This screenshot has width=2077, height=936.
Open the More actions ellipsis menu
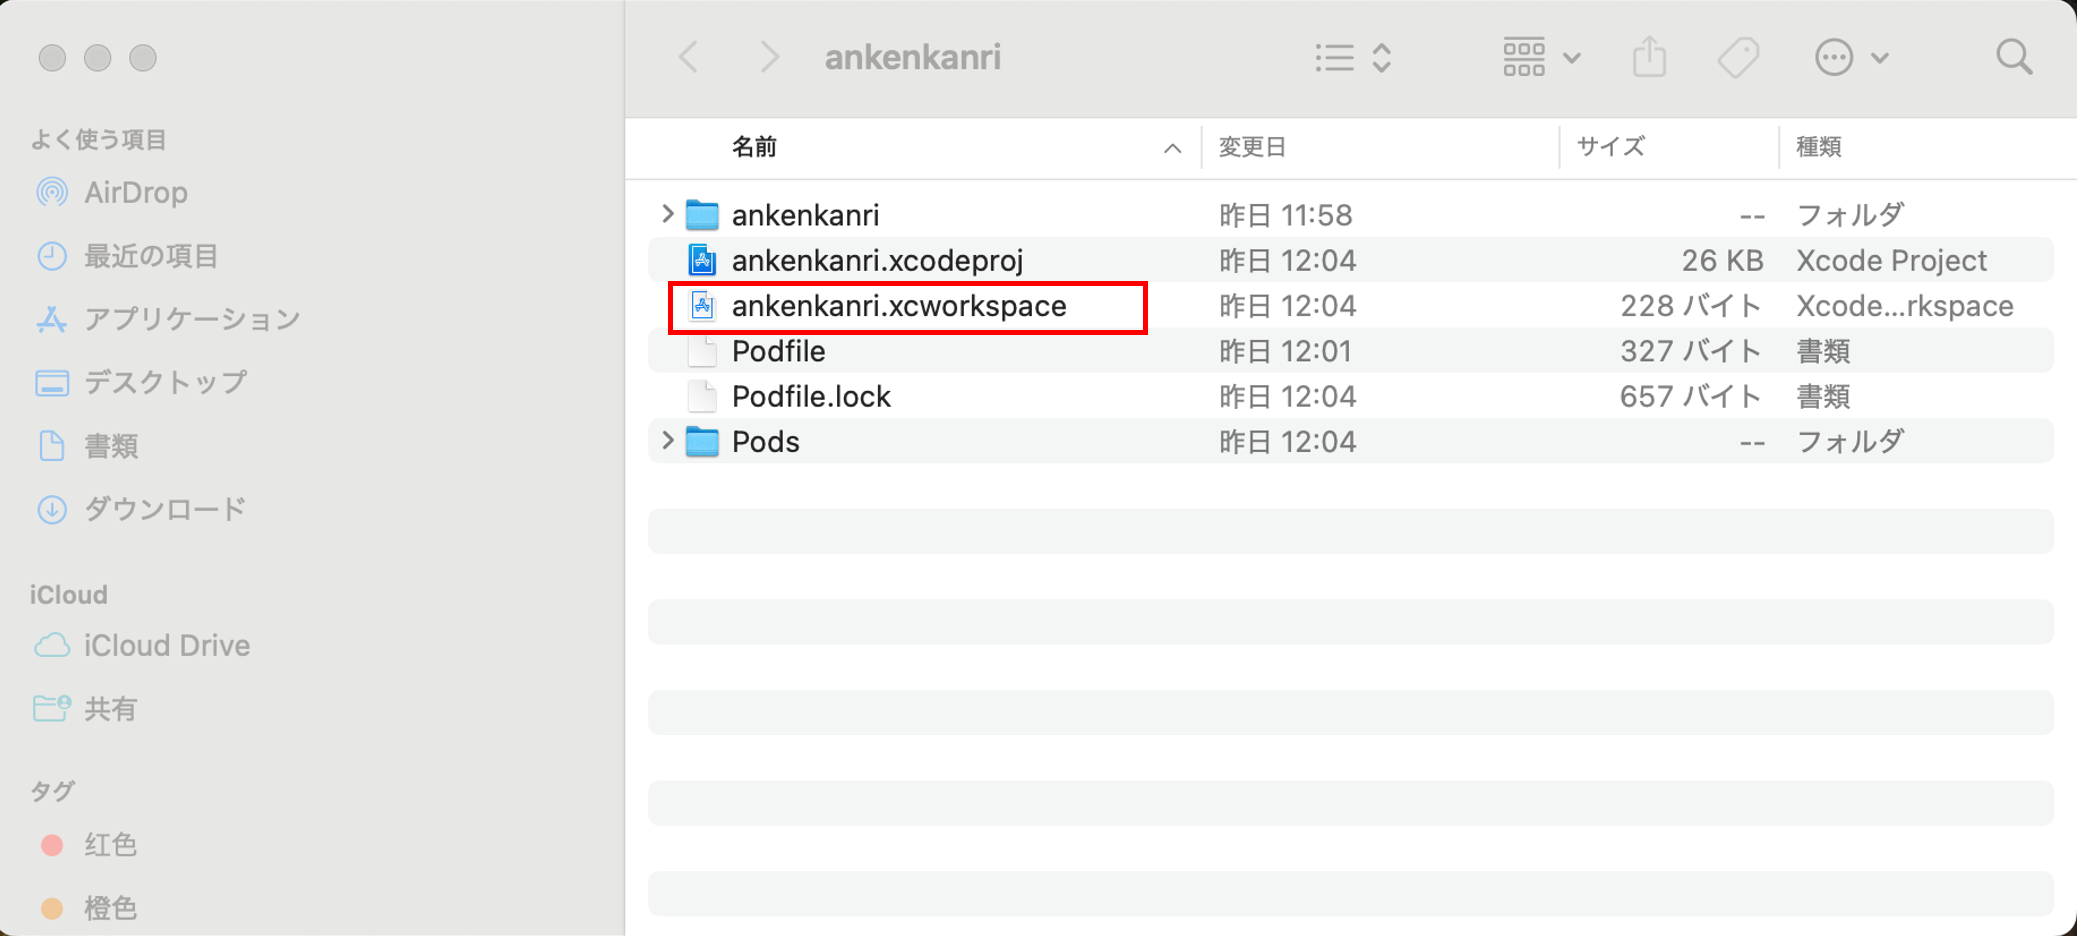(1851, 57)
